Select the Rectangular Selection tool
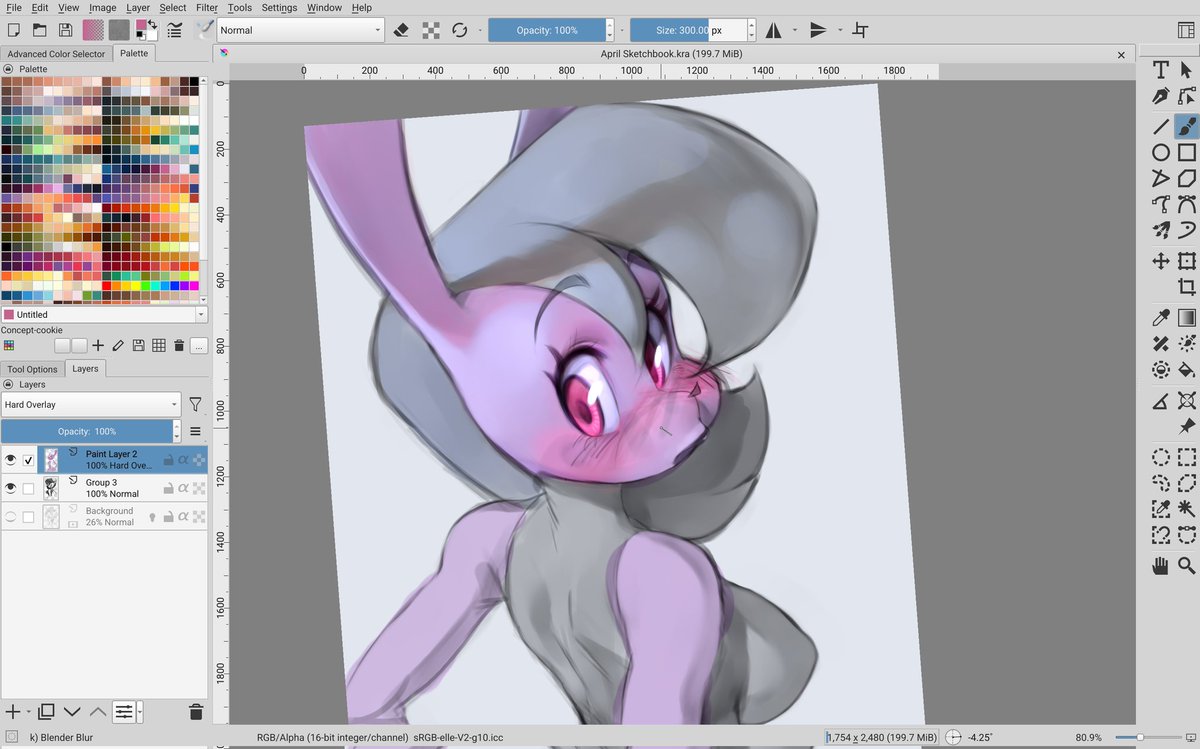Screen dimensions: 1200x749 coord(1186,458)
